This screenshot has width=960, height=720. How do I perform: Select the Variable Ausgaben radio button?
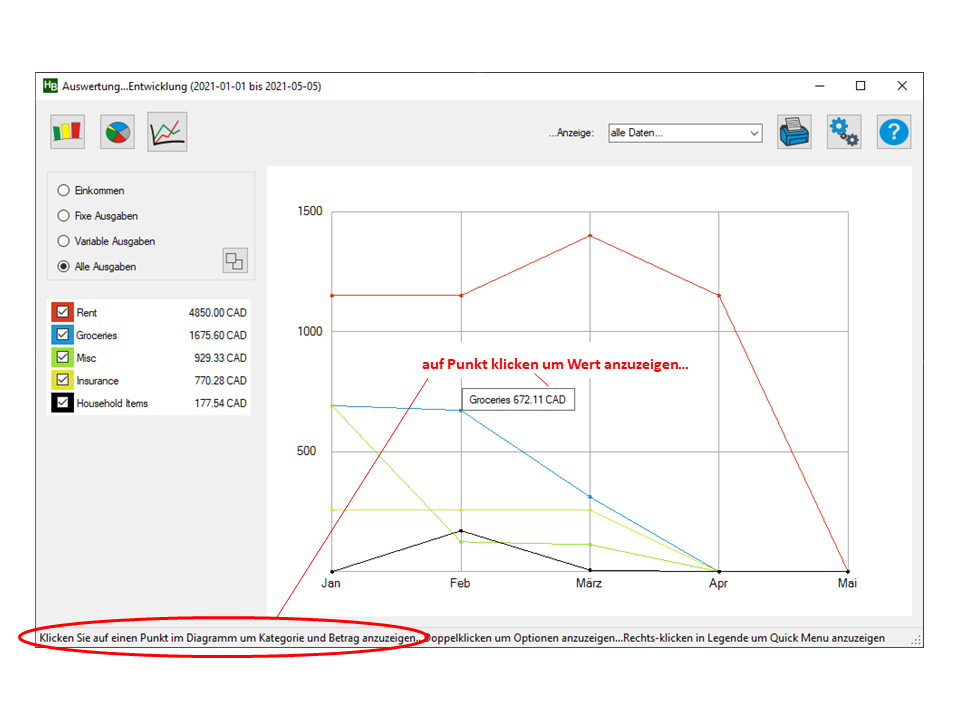[64, 241]
